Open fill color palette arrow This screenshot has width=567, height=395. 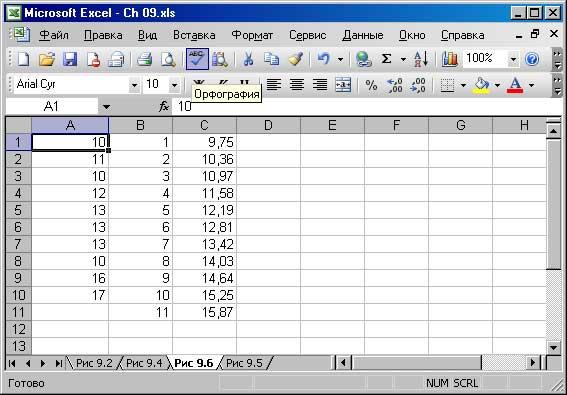click(497, 85)
